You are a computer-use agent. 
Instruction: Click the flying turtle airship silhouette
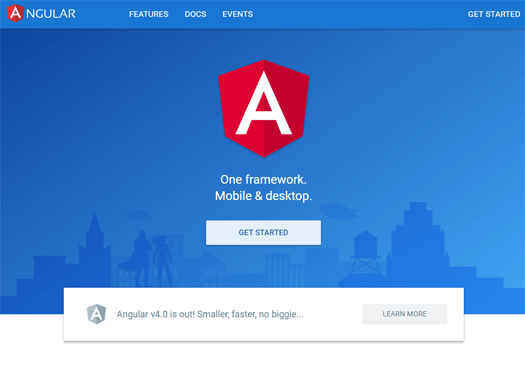[340, 212]
